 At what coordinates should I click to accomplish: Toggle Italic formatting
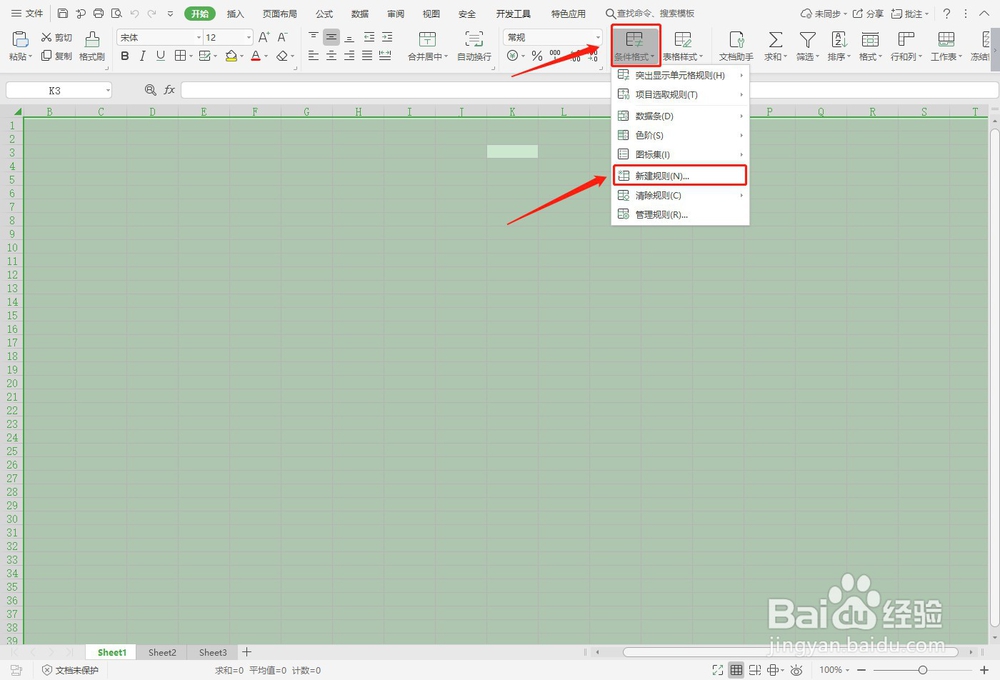[143, 56]
